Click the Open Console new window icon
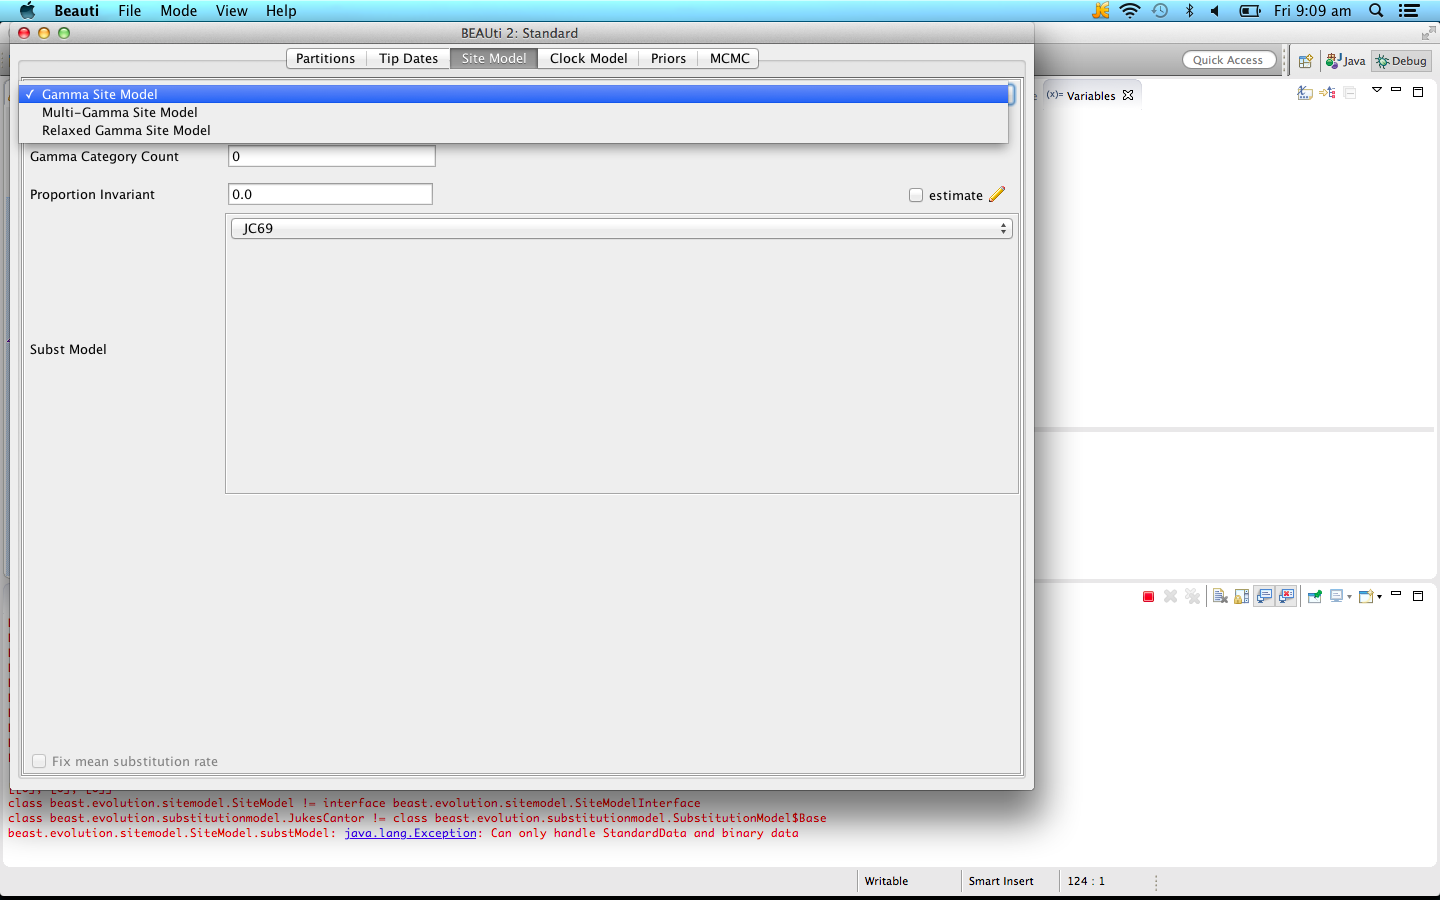The image size is (1440, 900). tap(1366, 597)
